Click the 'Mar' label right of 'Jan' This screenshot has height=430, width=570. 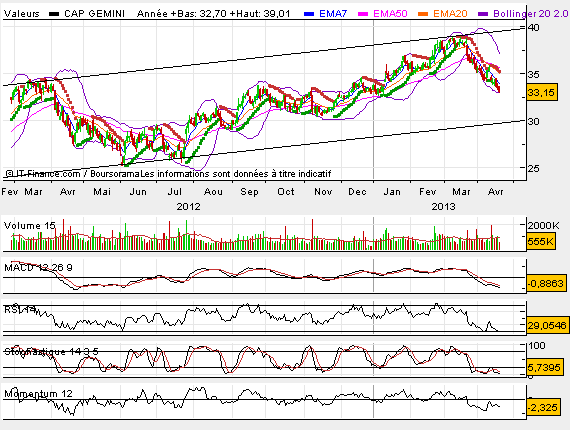pyautogui.click(x=461, y=192)
